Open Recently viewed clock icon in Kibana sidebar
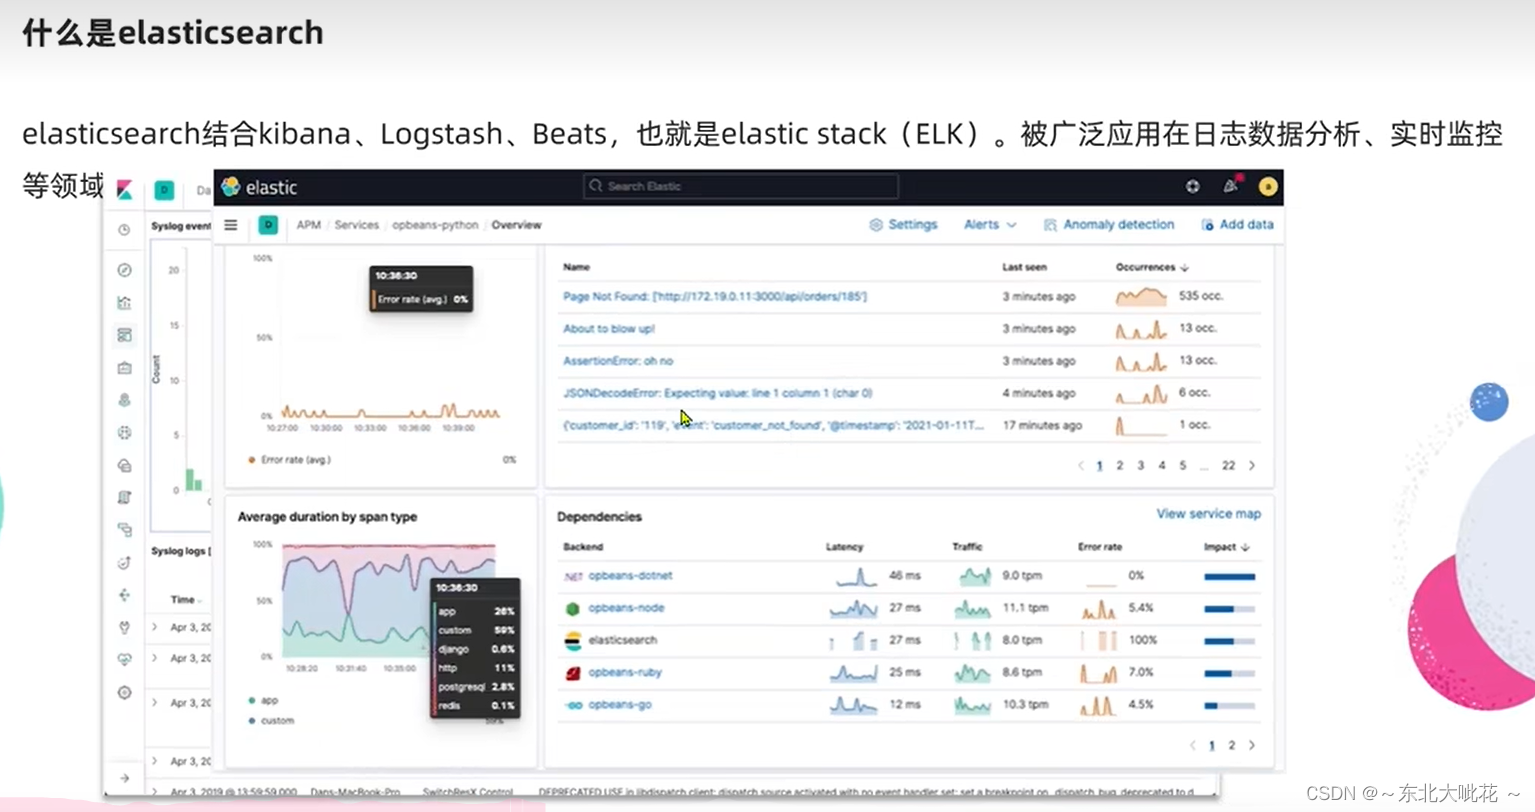The height and width of the screenshot is (812, 1535). (x=124, y=230)
